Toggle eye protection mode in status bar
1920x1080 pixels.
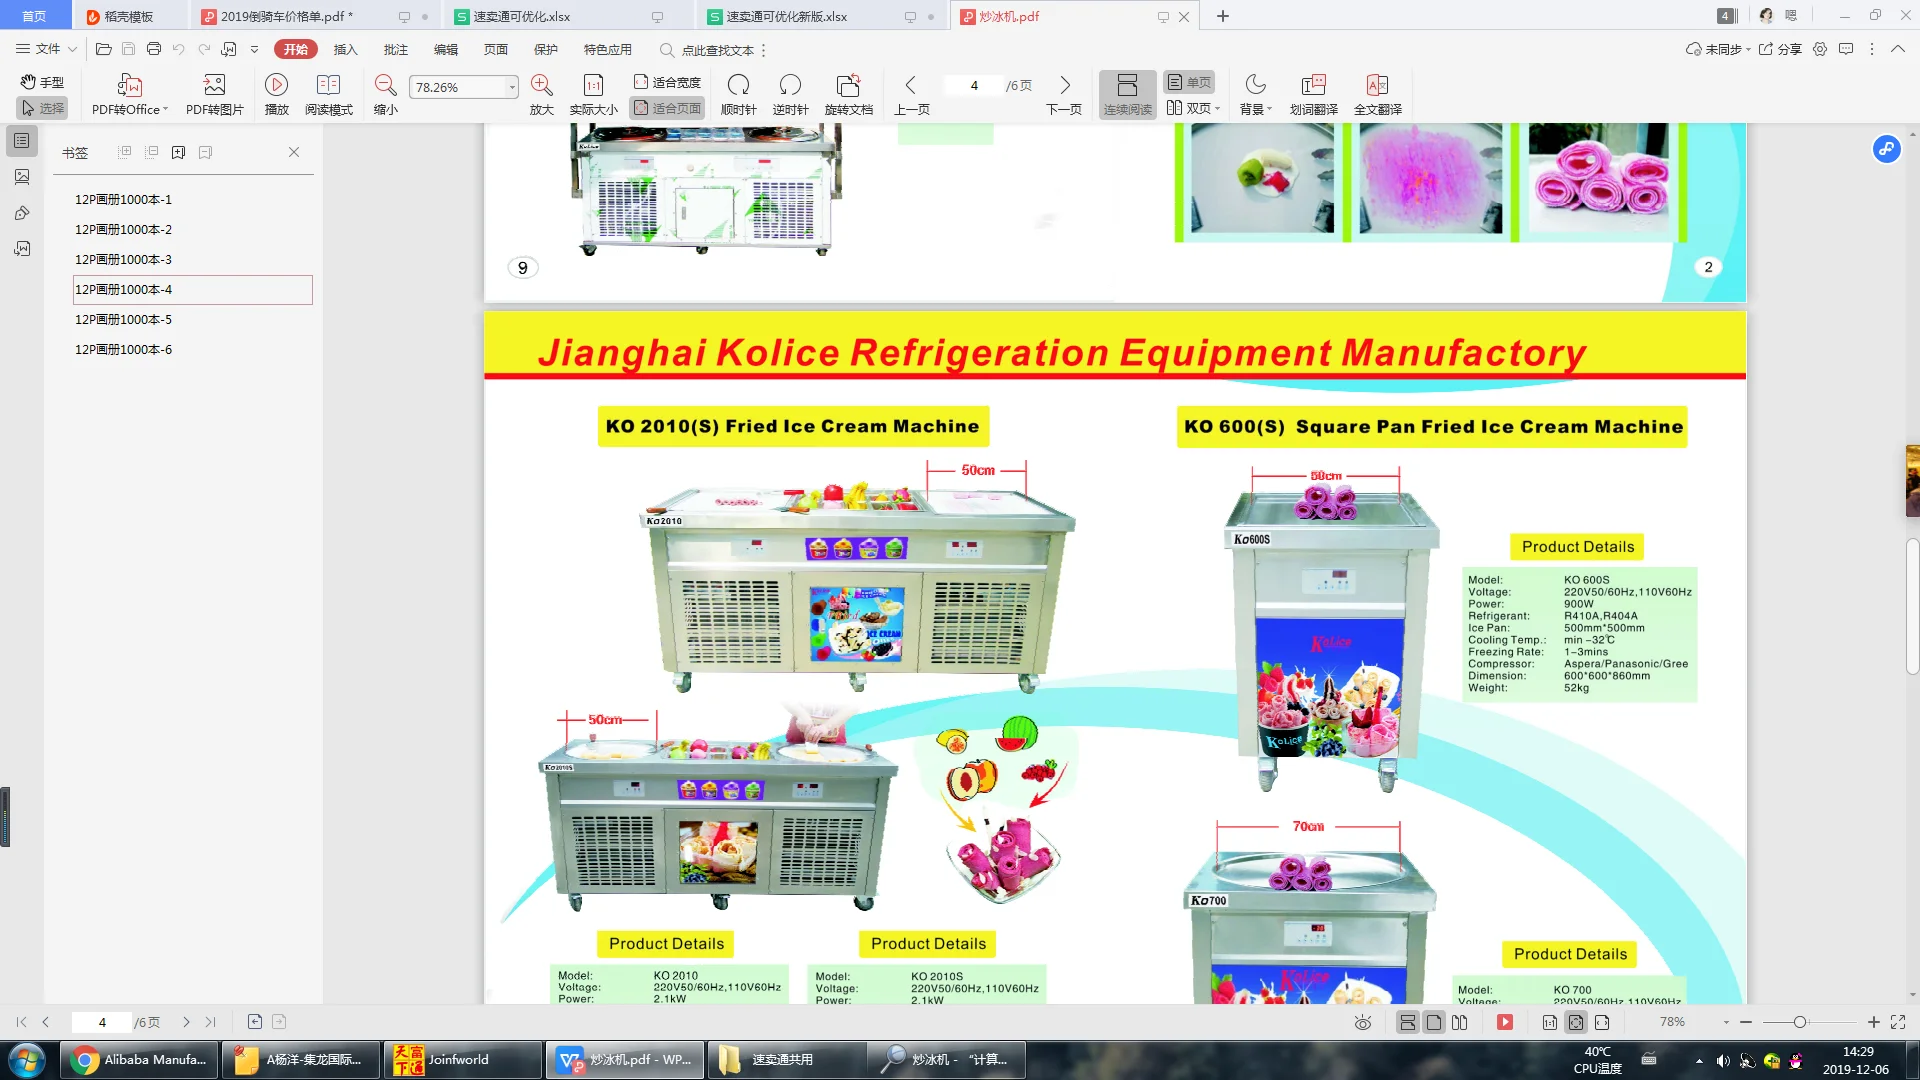coord(1362,1022)
